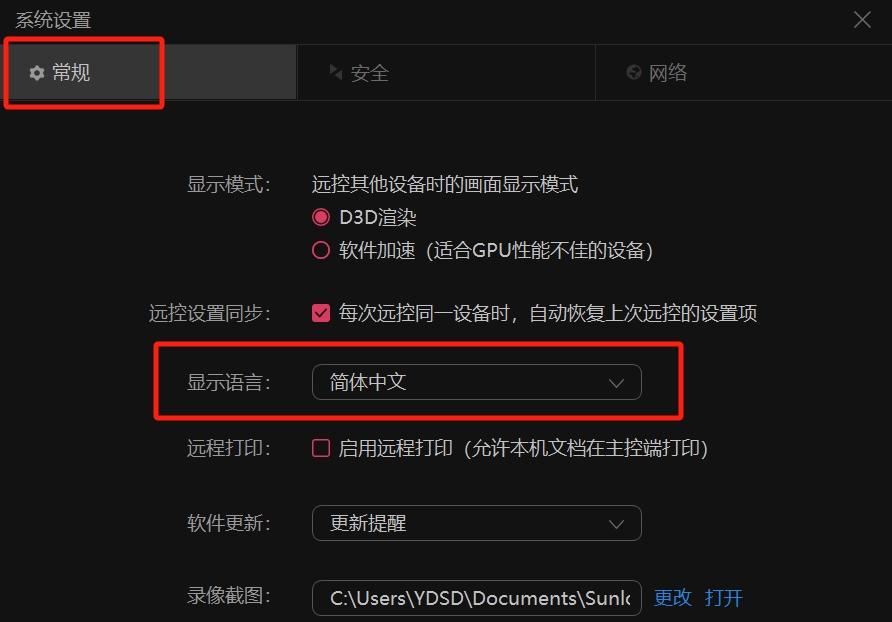Screen dimensions: 892x622
Task: Enable the 启用远程打印 checkbox
Action: [x=321, y=448]
